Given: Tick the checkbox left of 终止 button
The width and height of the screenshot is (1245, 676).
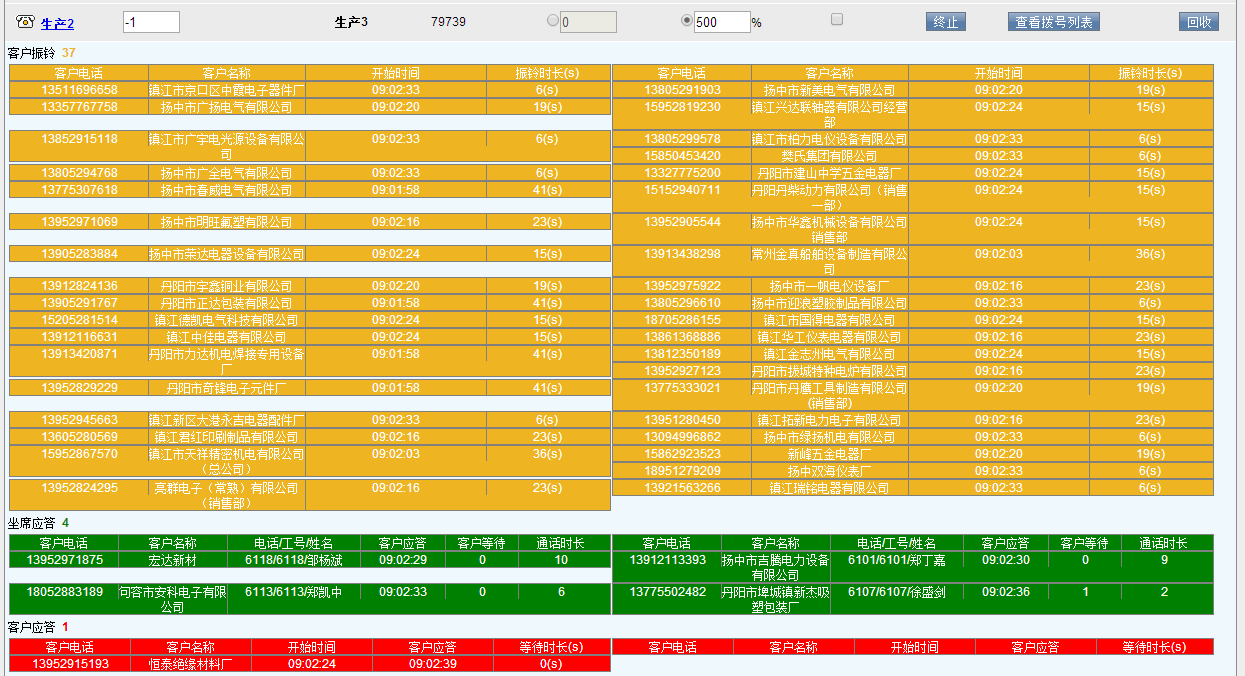Looking at the screenshot, I should click(x=837, y=19).
